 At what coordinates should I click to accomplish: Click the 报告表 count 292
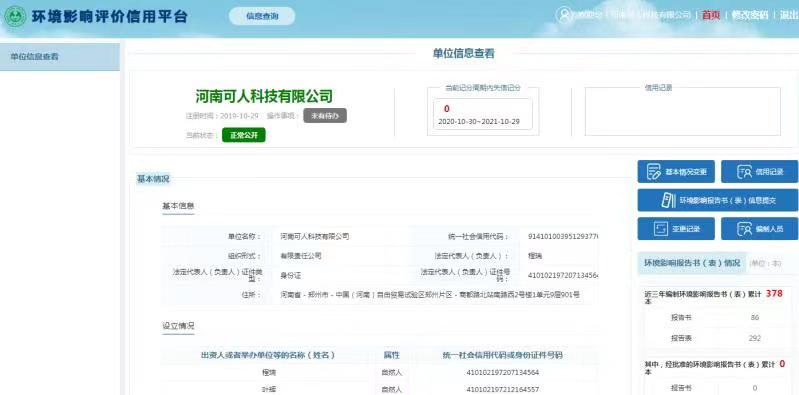755,338
